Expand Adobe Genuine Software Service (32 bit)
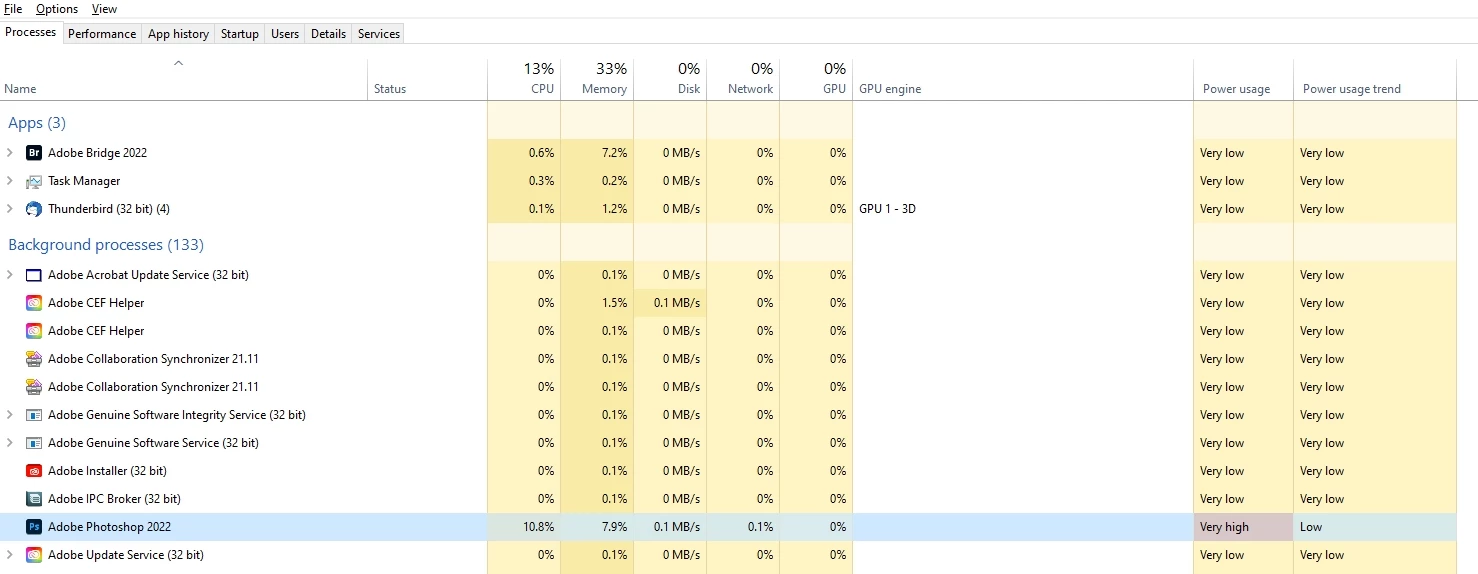Image resolution: width=1478 pixels, height=574 pixels. tap(10, 443)
